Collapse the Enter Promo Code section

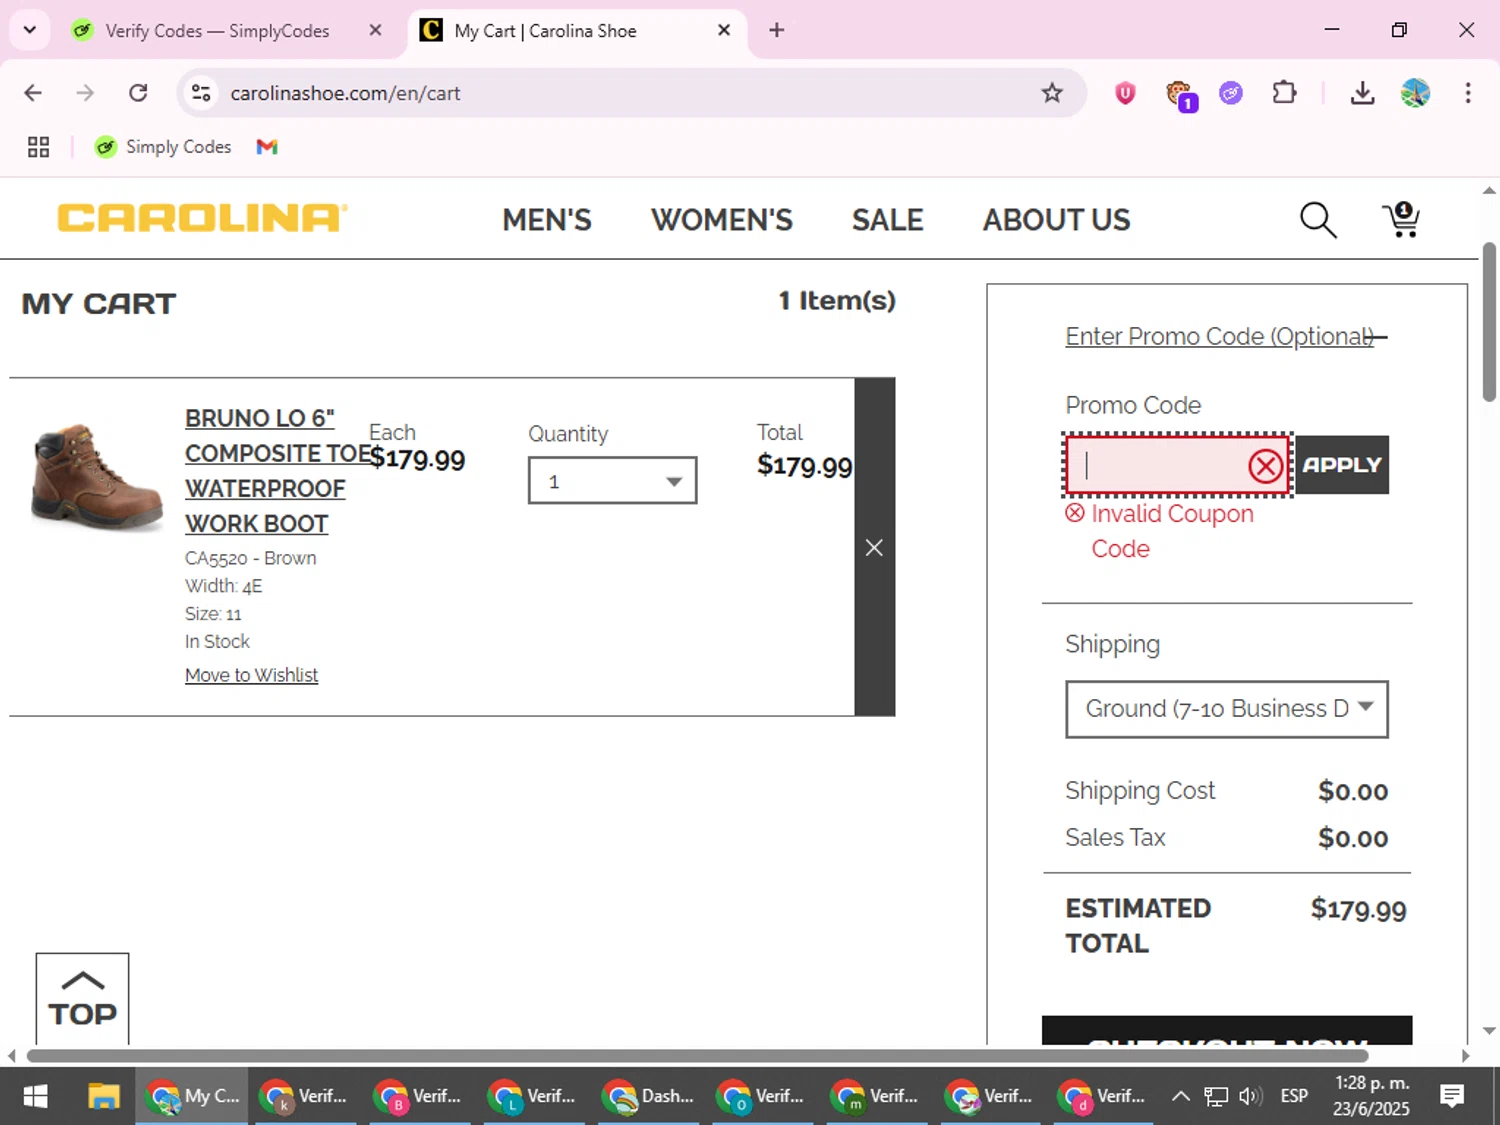(x=1226, y=336)
